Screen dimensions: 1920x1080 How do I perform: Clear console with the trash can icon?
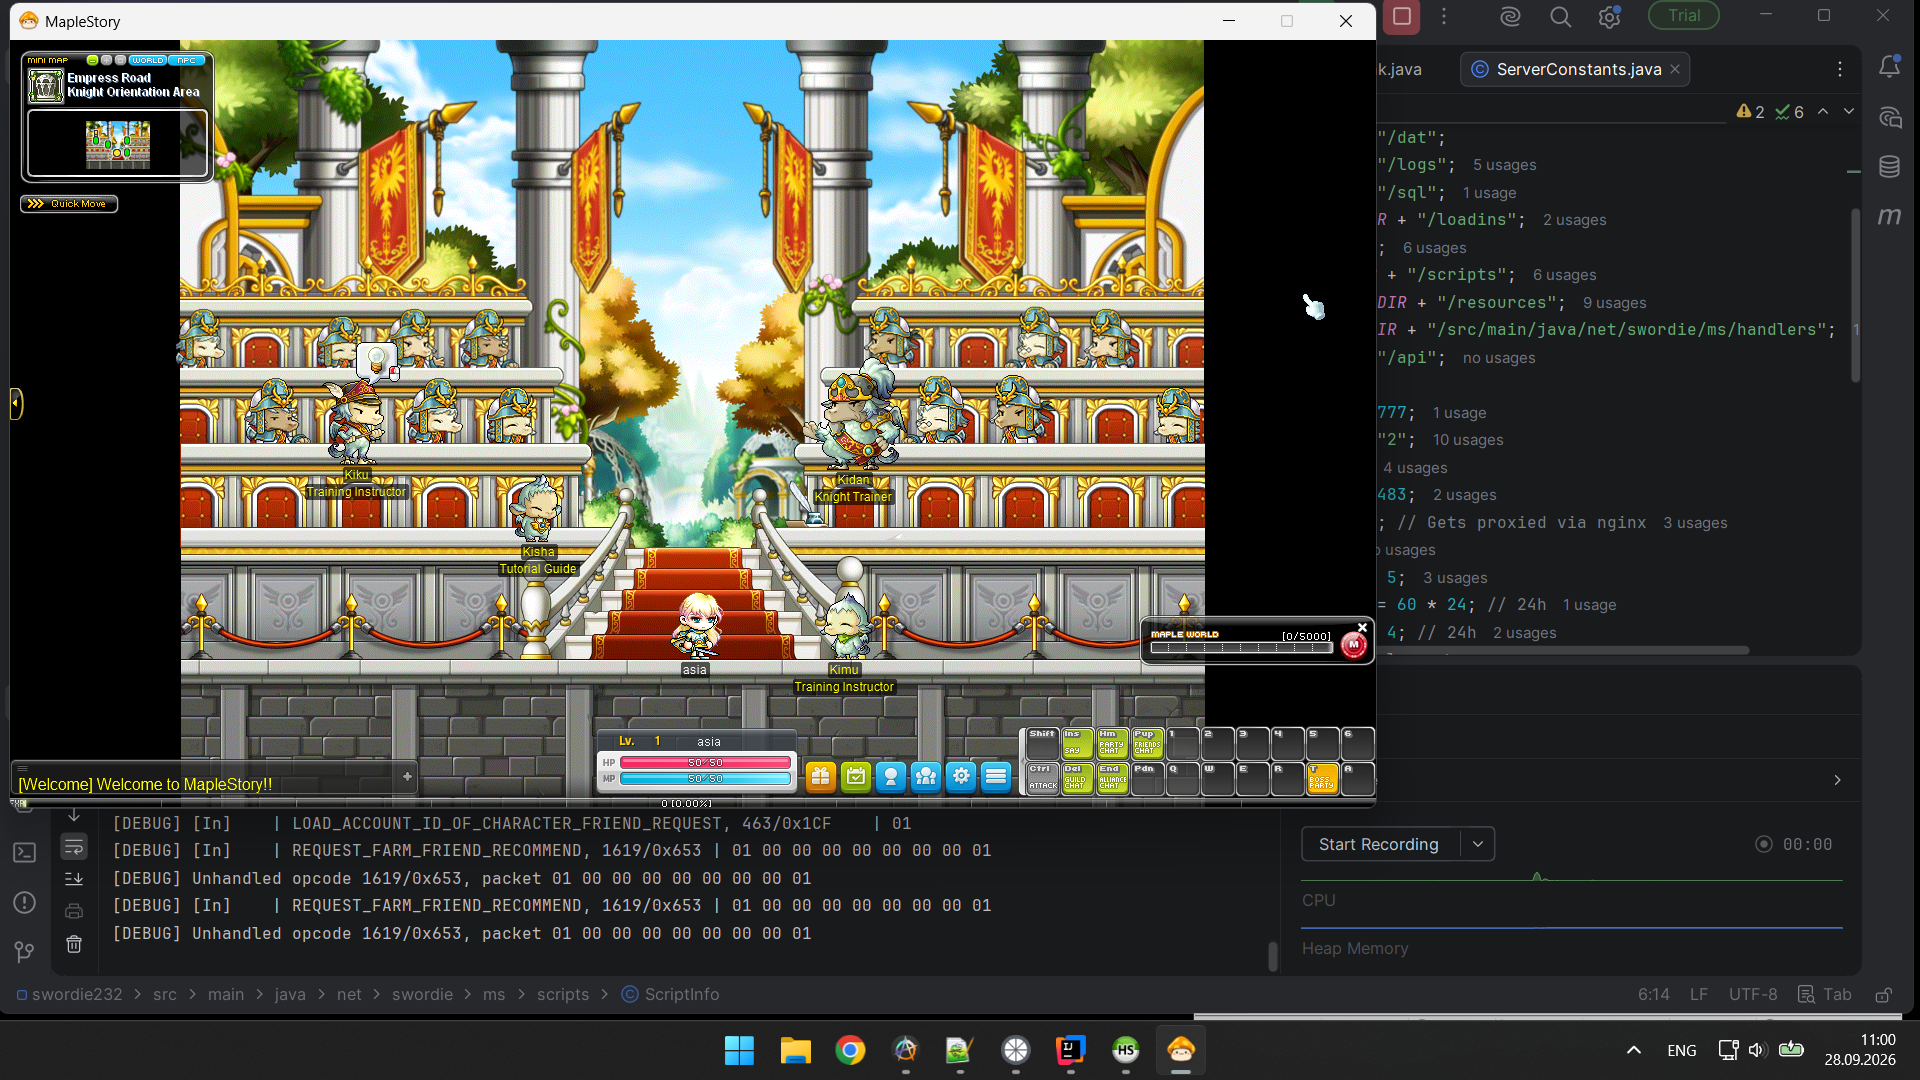click(x=74, y=944)
